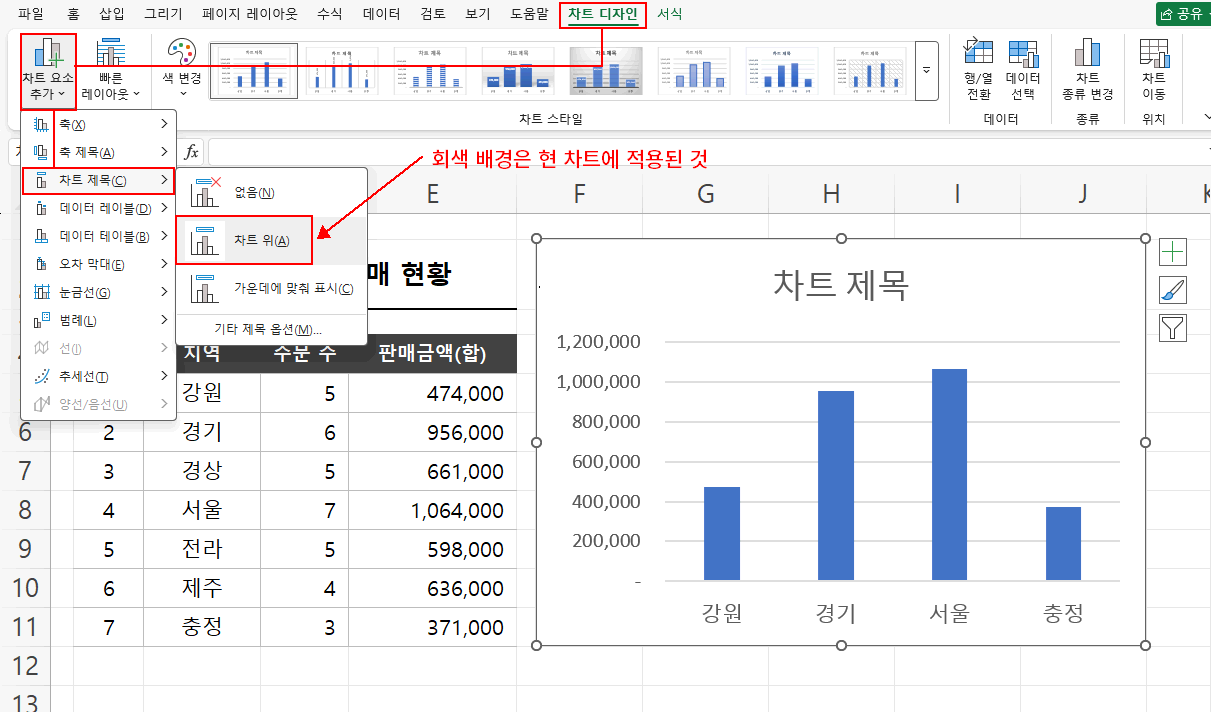Open the chart styles brush icon beside chart
The image size is (1211, 712).
[x=1172, y=290]
